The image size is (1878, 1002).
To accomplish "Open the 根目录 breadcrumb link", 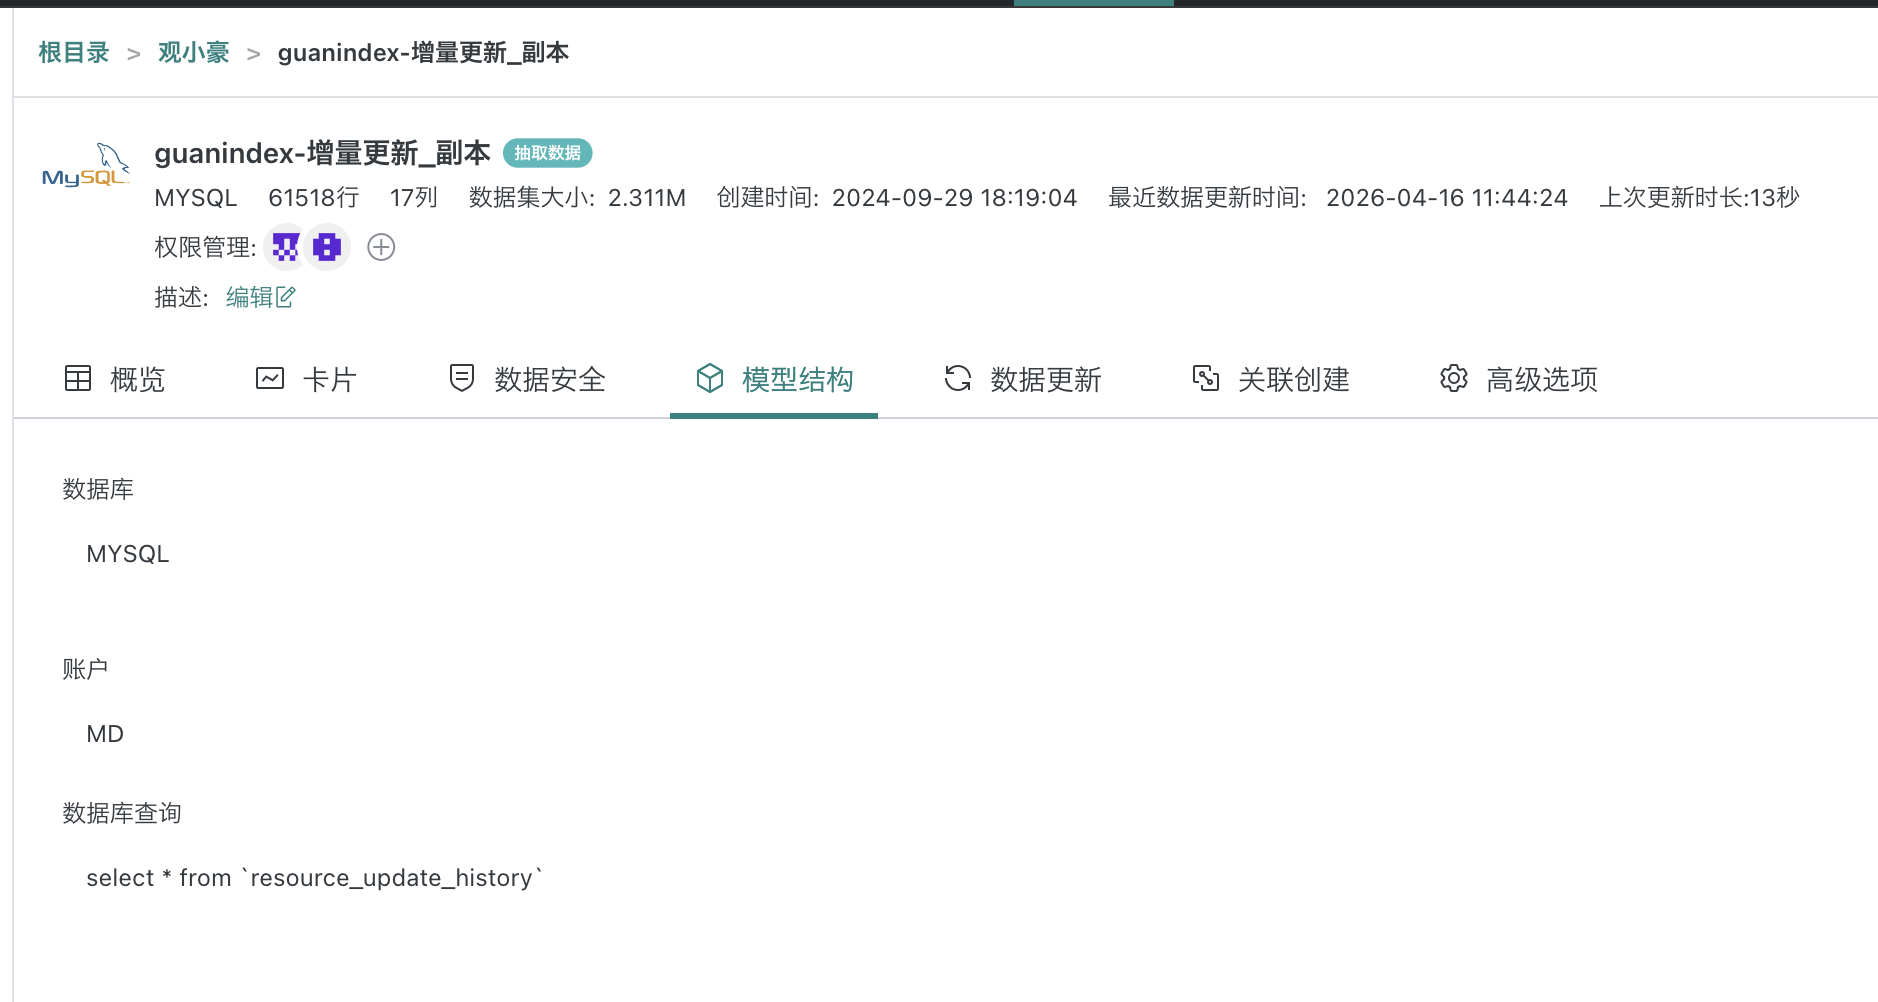I will (72, 52).
